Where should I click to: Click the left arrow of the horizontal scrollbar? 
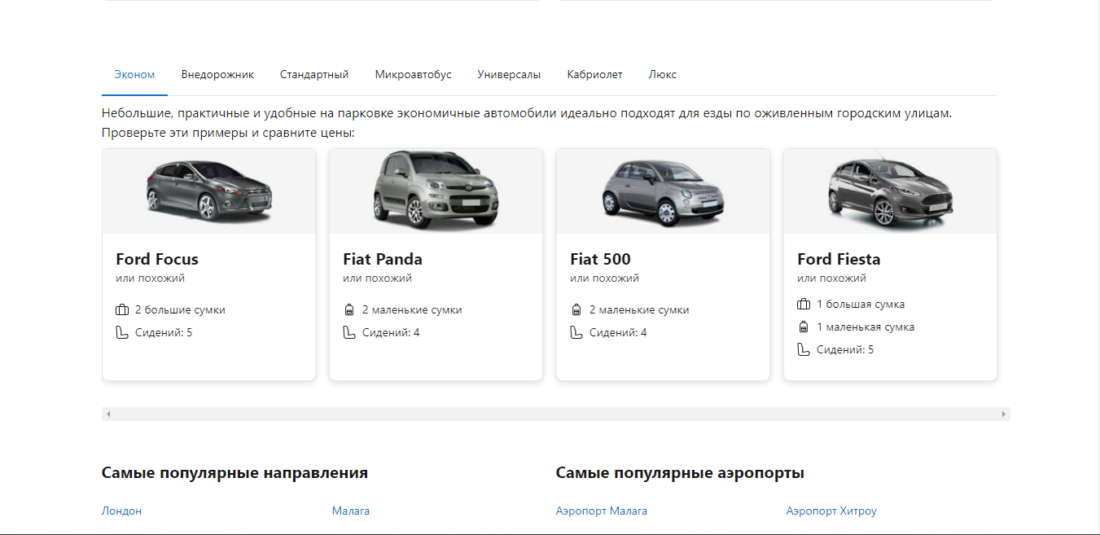tap(108, 414)
